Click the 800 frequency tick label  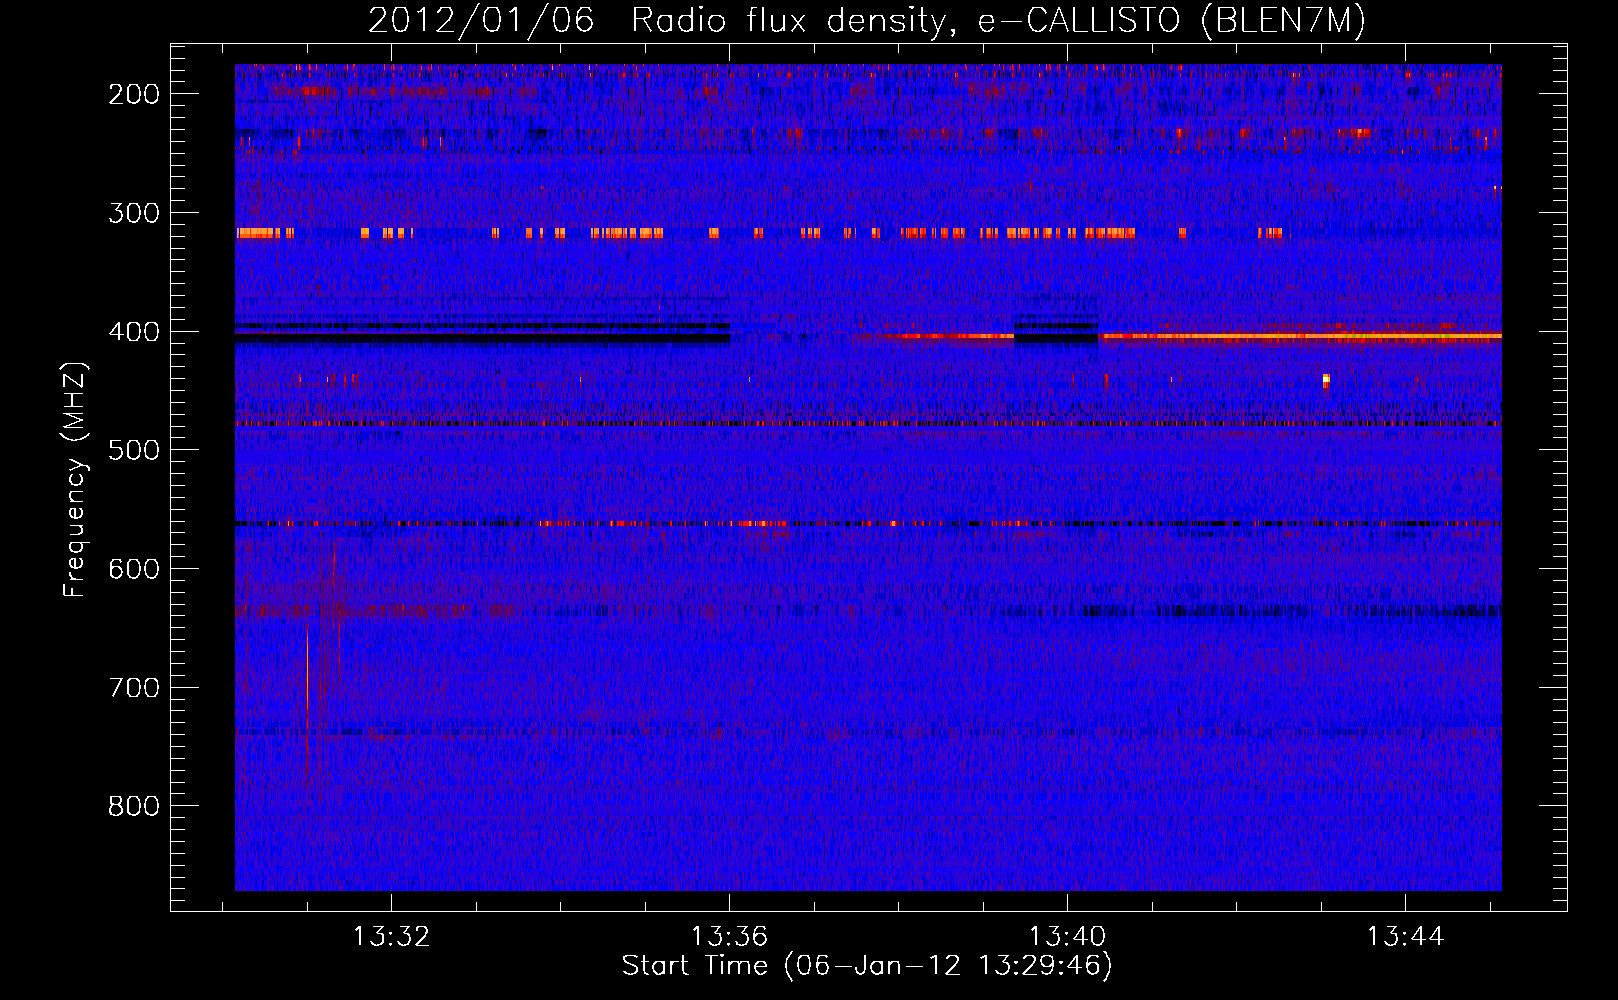[x=134, y=806]
